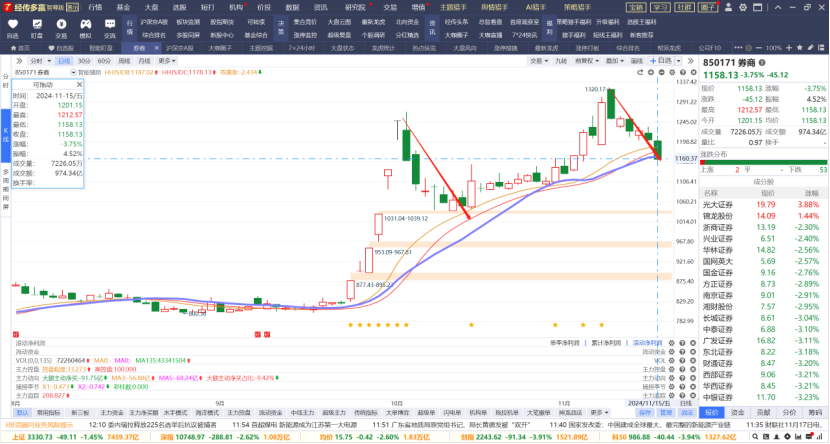This screenshot has width=830, height=444.
Task: Select the 60分 period
Action: pos(104,61)
